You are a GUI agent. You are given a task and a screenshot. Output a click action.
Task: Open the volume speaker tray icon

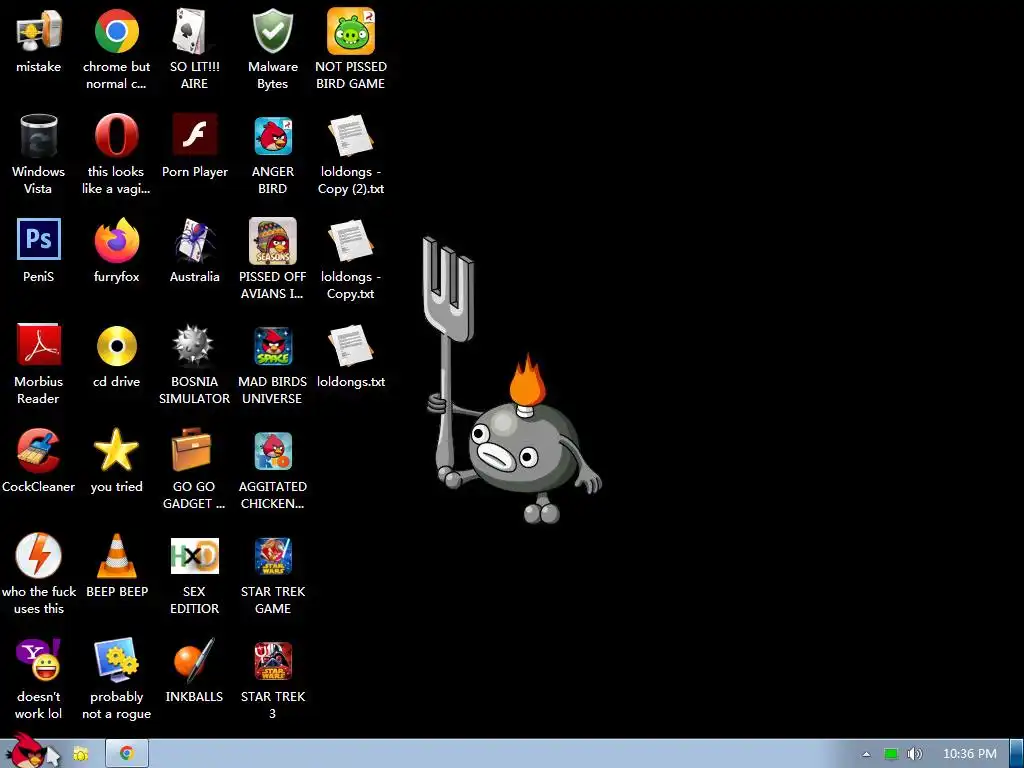pos(914,754)
